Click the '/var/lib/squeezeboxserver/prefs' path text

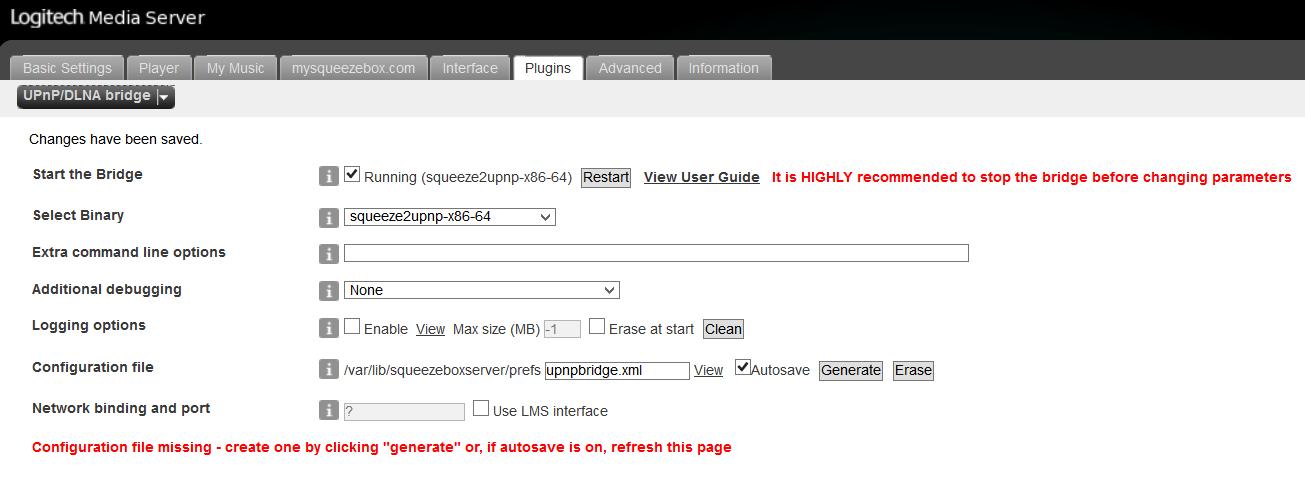pyautogui.click(x=442, y=370)
